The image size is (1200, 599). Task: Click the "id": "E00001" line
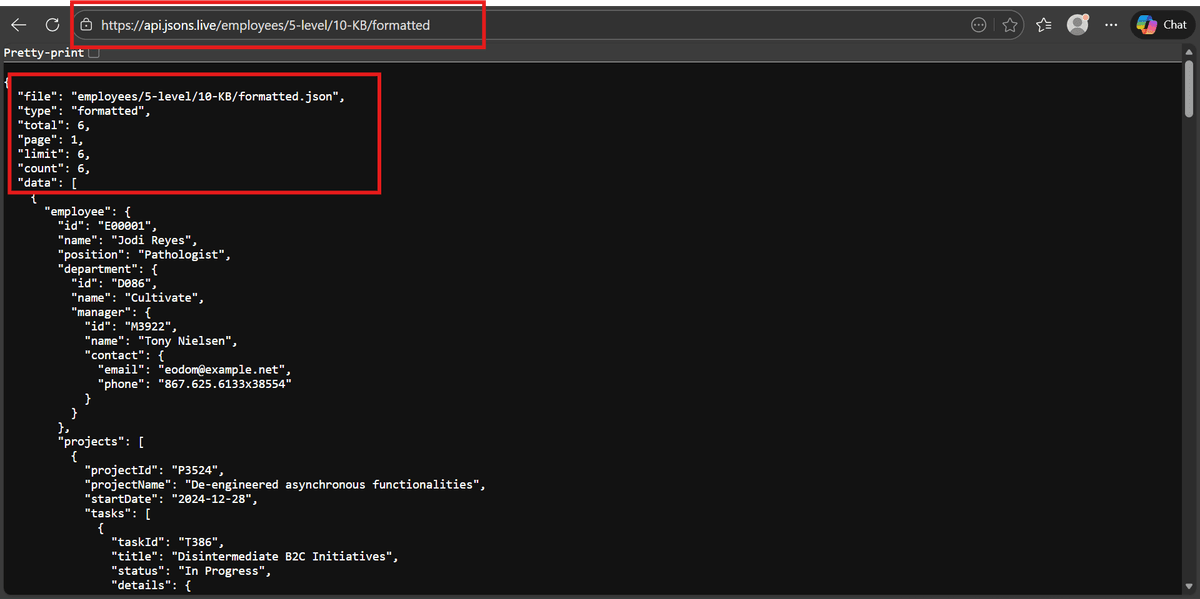[x=108, y=227]
